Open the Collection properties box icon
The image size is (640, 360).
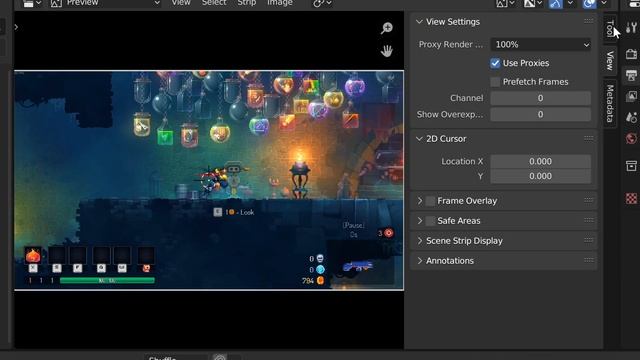click(631, 166)
